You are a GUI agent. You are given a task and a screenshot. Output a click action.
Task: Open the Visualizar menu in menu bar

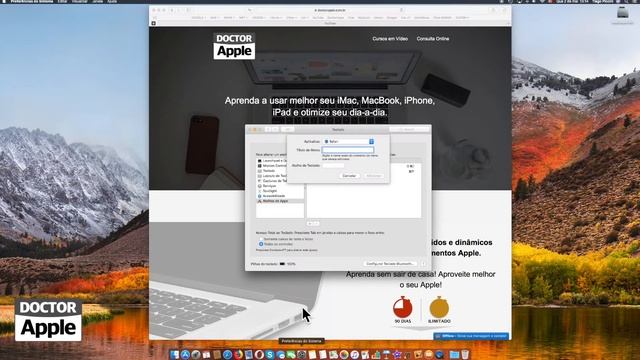click(x=80, y=2)
